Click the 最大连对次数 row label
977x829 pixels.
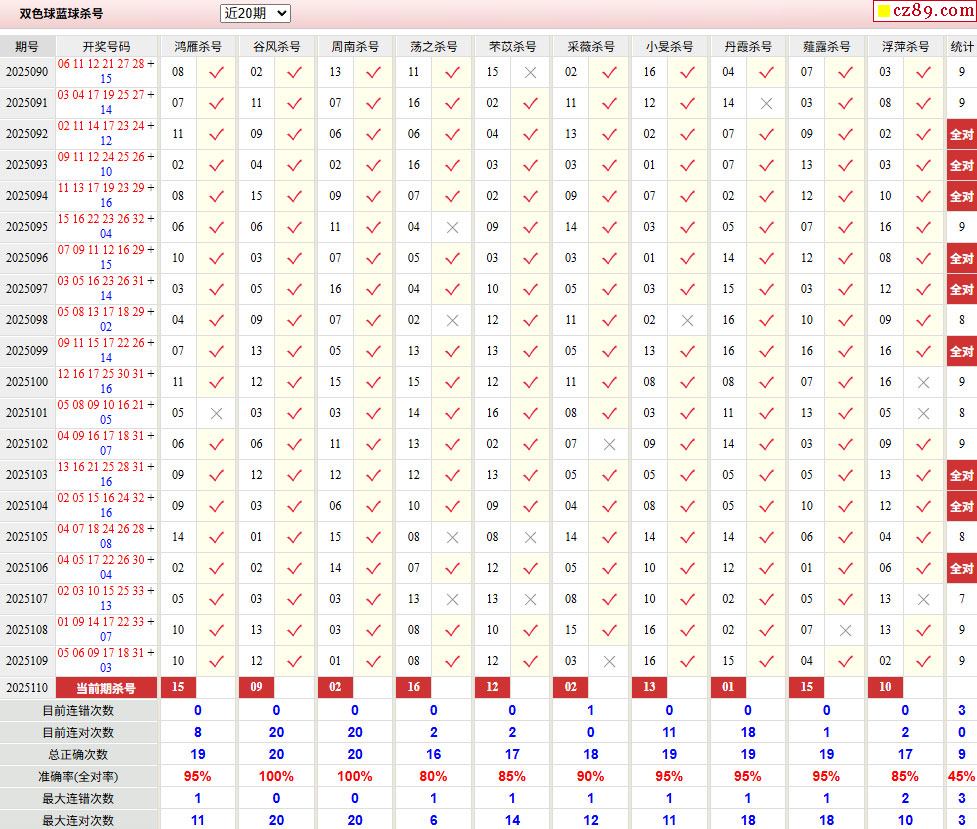pyautogui.click(x=78, y=820)
